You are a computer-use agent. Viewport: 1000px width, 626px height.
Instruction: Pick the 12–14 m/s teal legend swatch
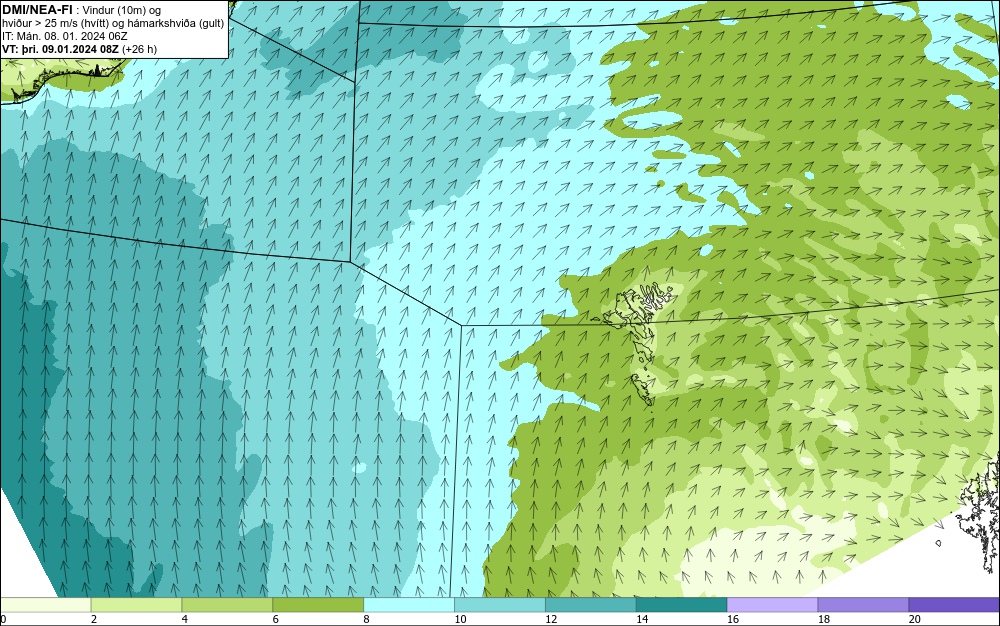tap(591, 605)
